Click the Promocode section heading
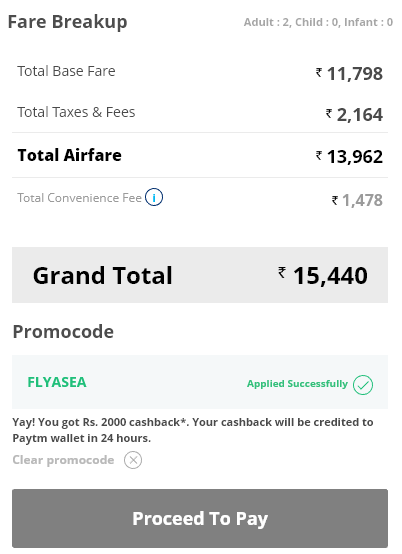402x554 pixels. pyautogui.click(x=63, y=332)
